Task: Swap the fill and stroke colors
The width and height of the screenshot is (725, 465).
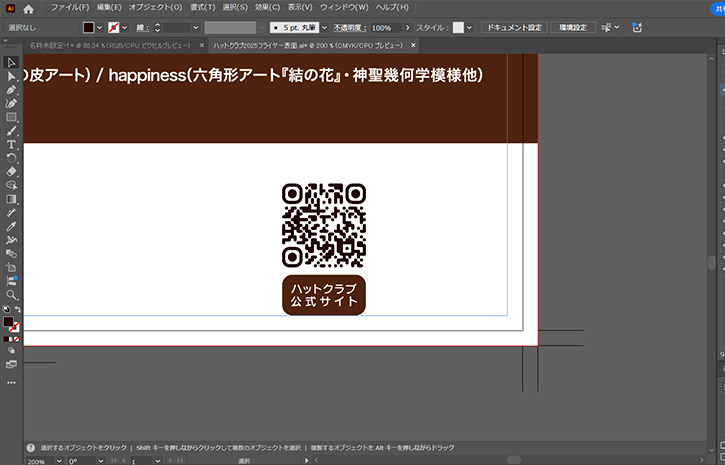Action: (x=17, y=310)
